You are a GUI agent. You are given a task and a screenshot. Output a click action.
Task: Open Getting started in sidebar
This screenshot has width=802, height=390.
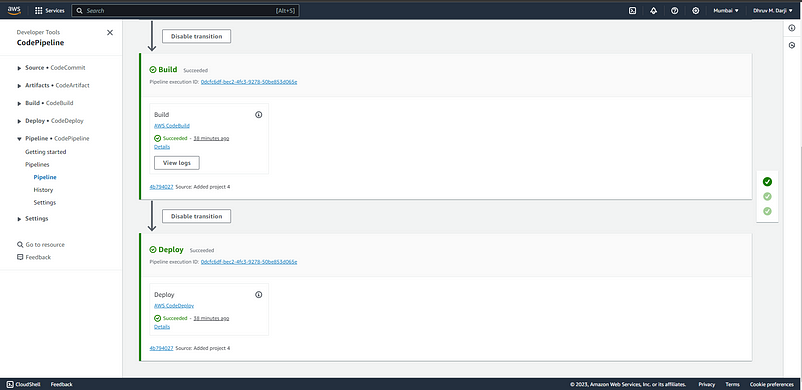tap(46, 152)
